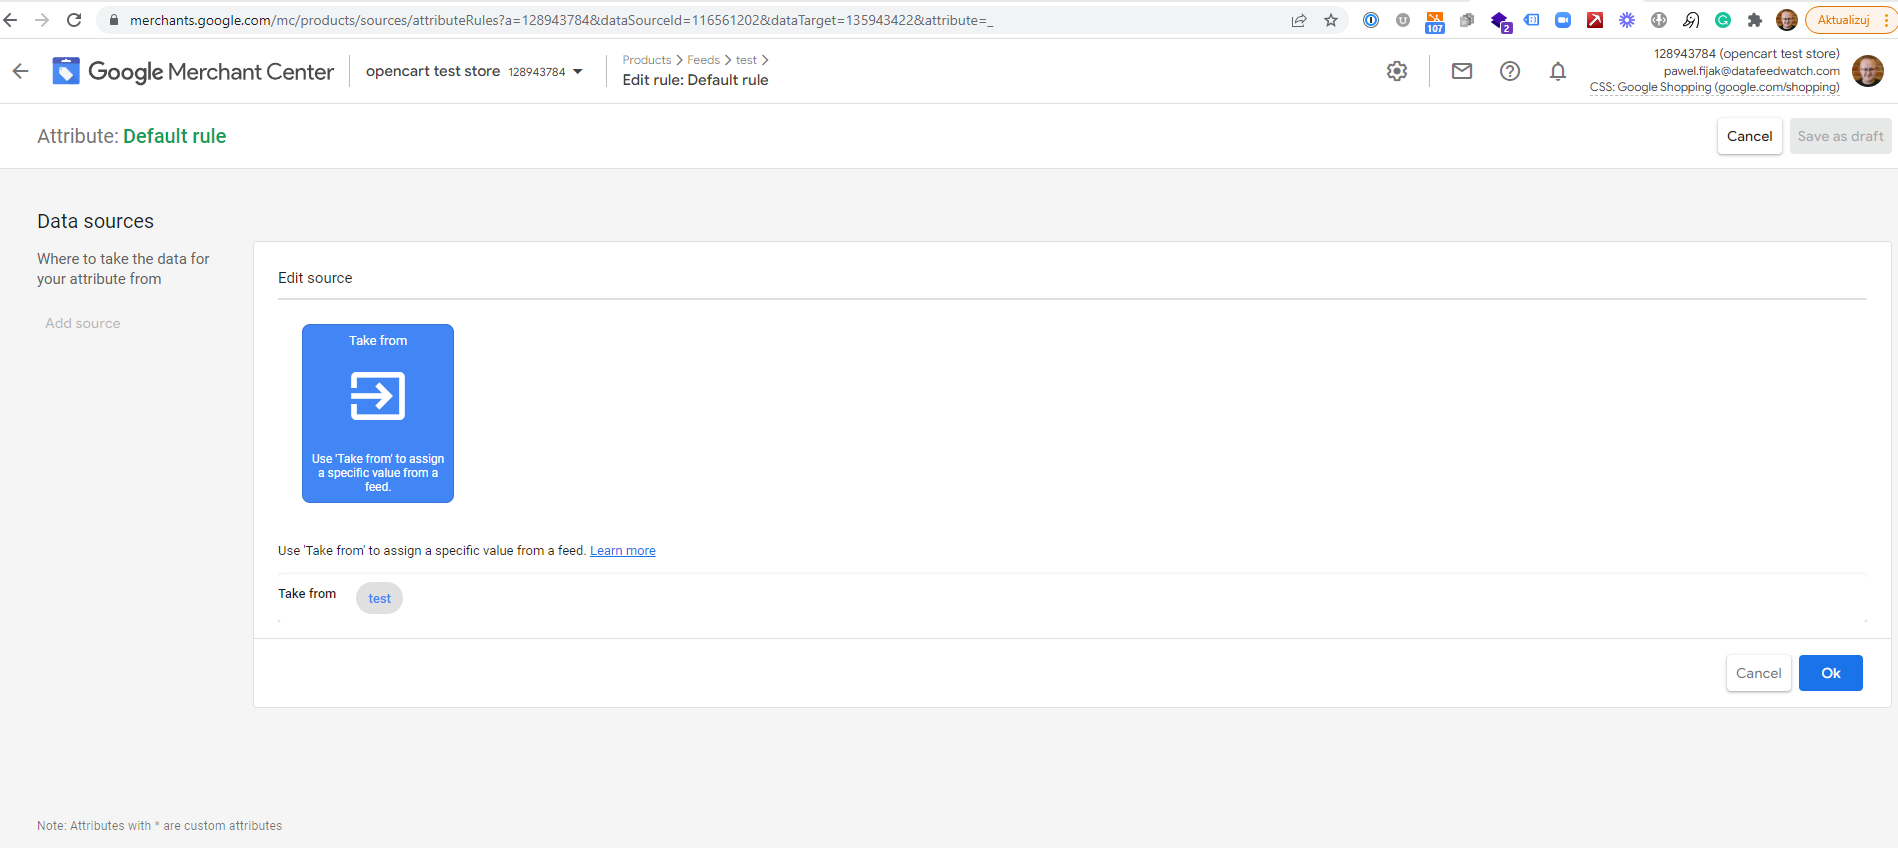1898x848 pixels.
Task: Click the pawel.fijak@datafeedwatch.com email text
Action: click(x=1752, y=71)
